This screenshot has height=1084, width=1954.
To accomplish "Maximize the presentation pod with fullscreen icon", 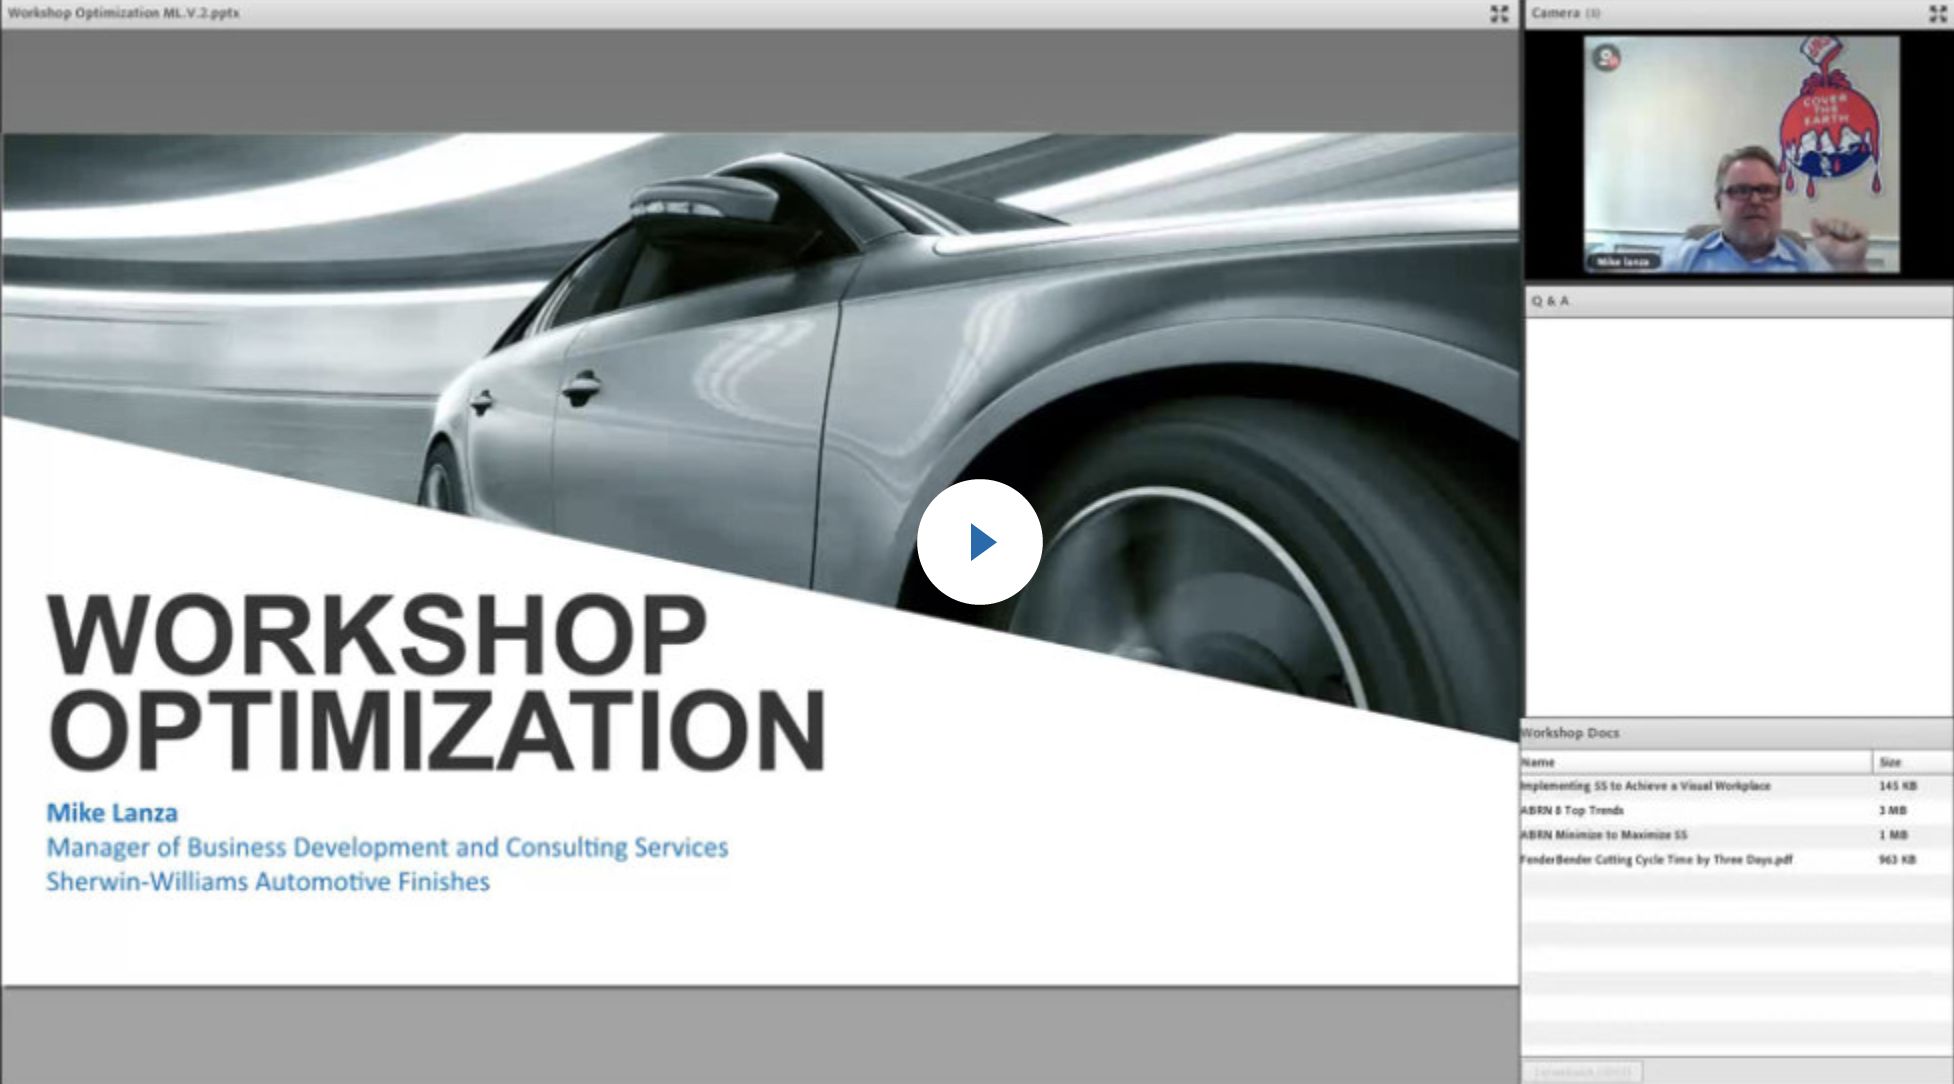I will pyautogui.click(x=1499, y=14).
